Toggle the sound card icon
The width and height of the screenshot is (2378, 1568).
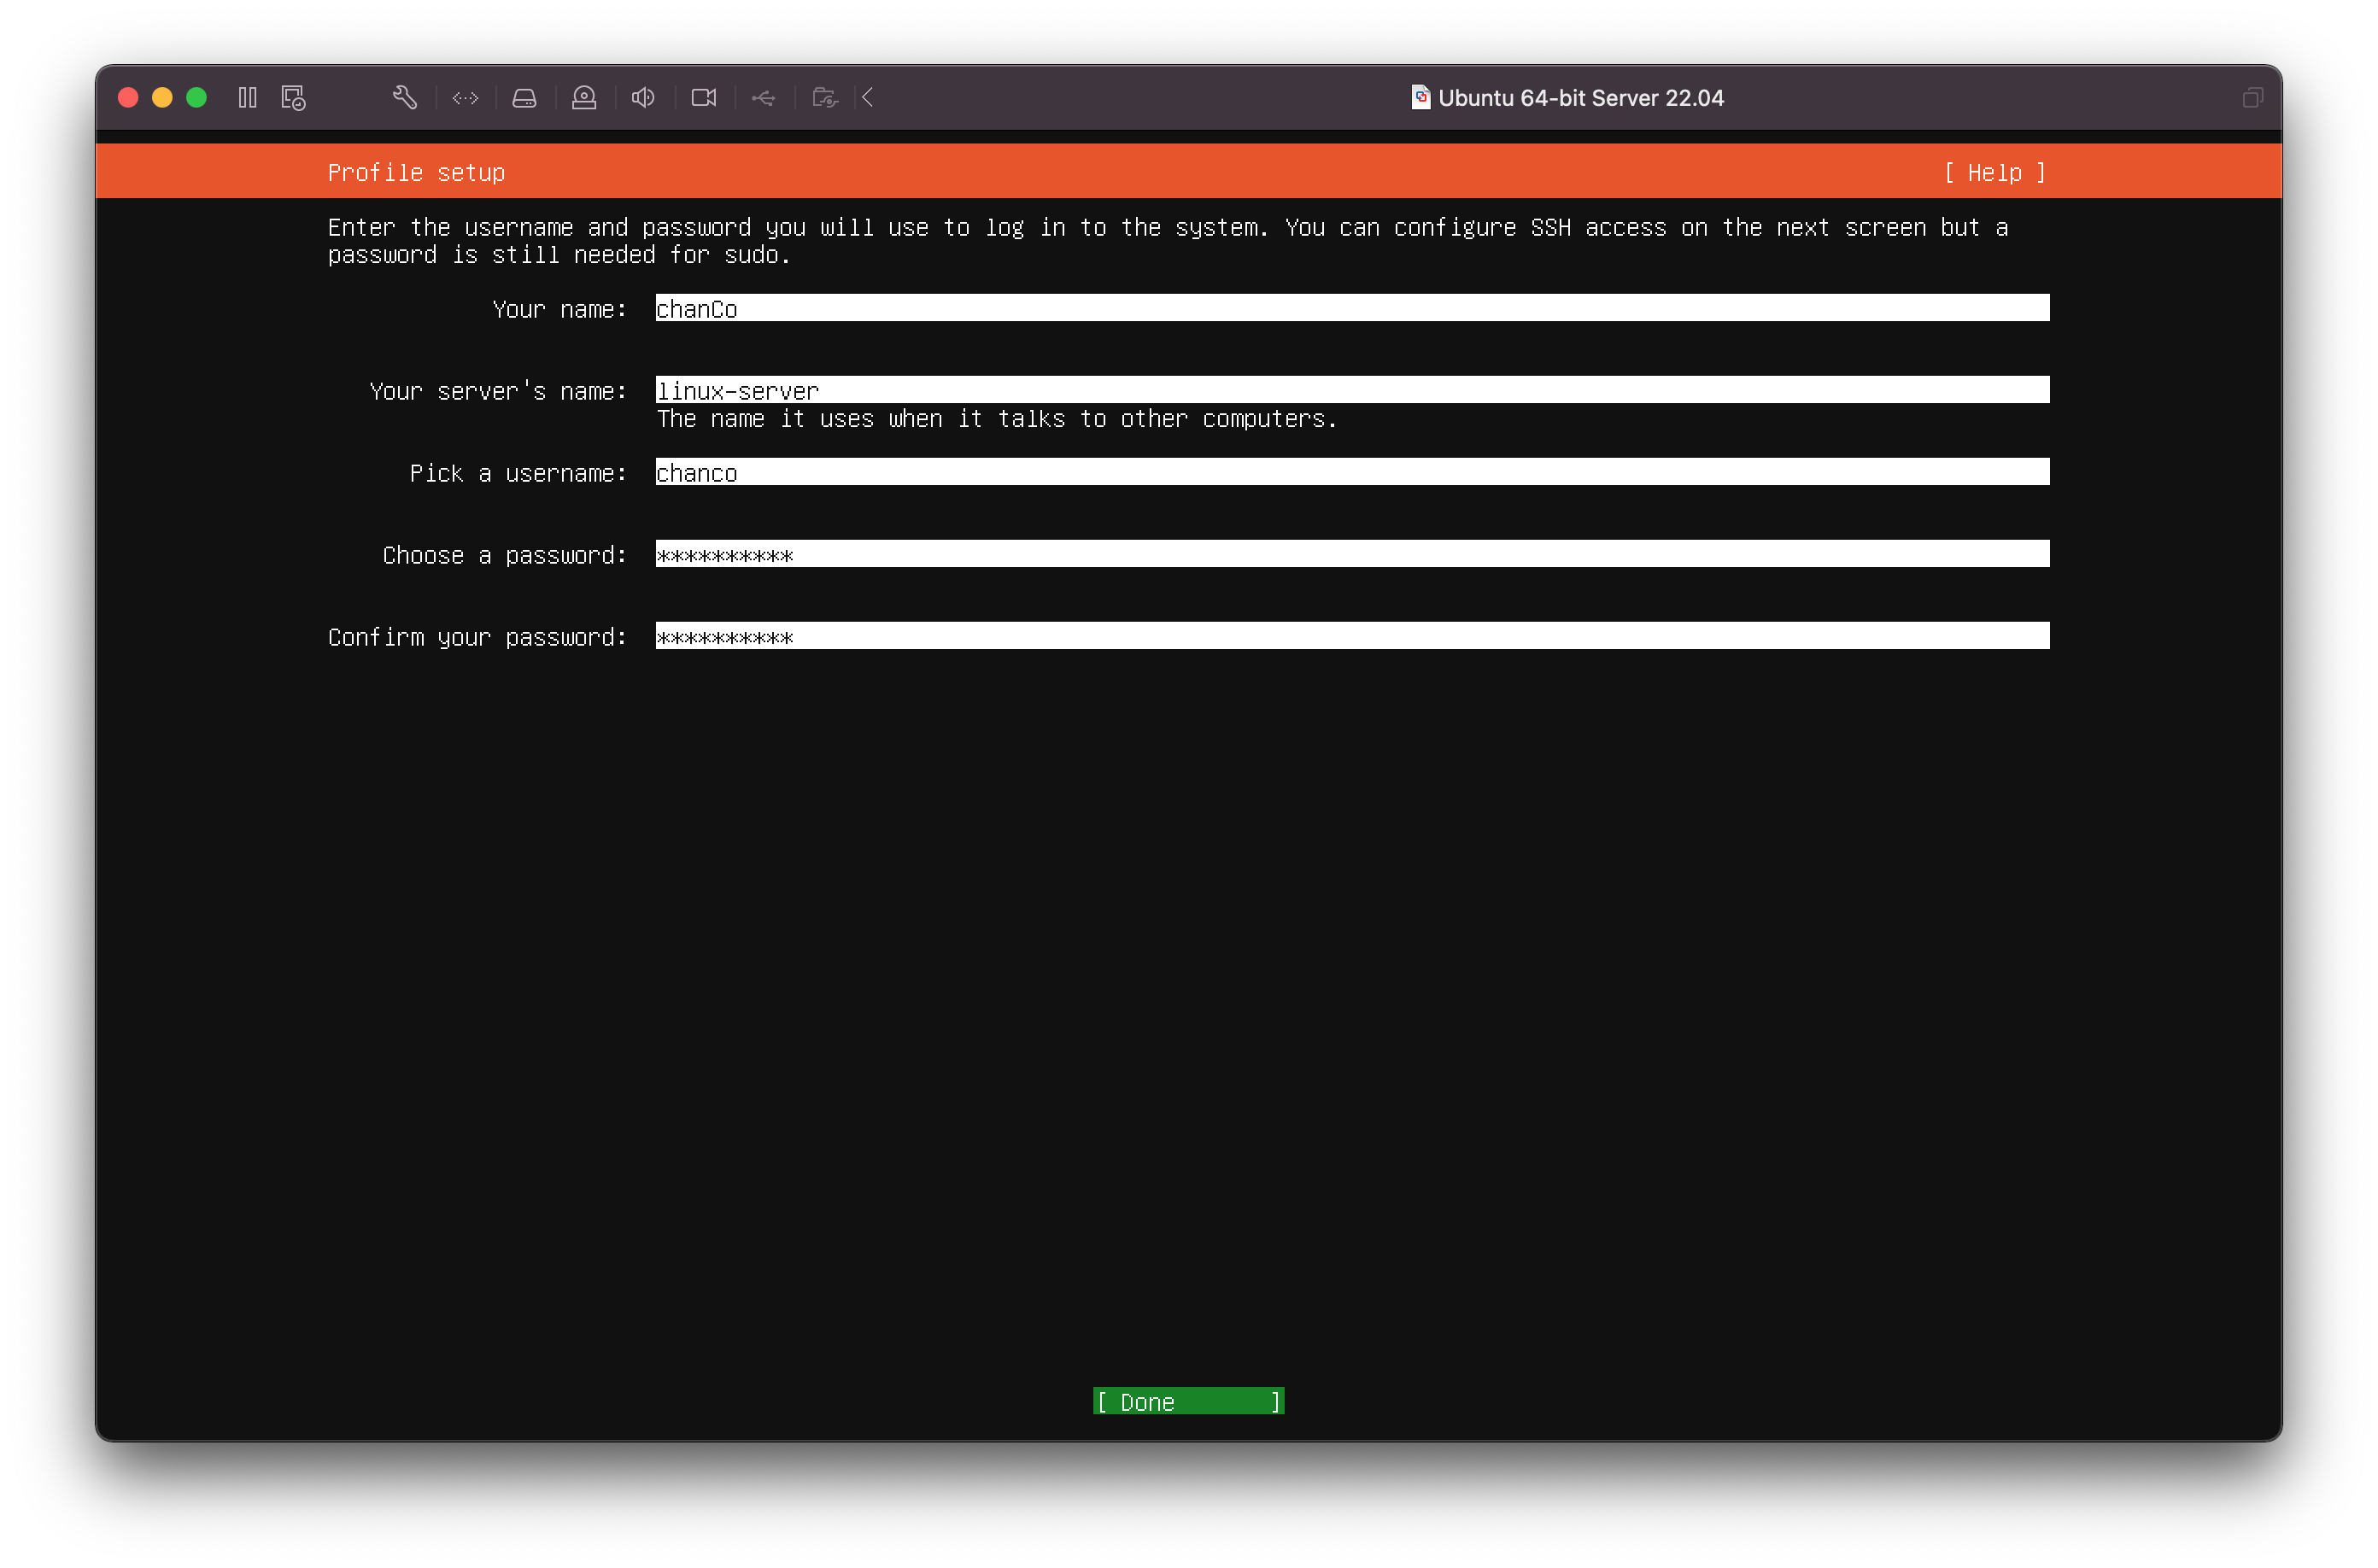pos(643,97)
